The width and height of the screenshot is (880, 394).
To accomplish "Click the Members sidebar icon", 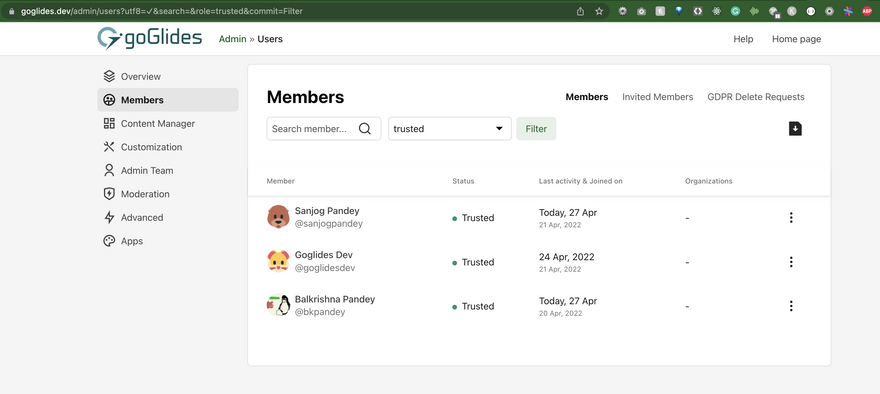I will (109, 100).
